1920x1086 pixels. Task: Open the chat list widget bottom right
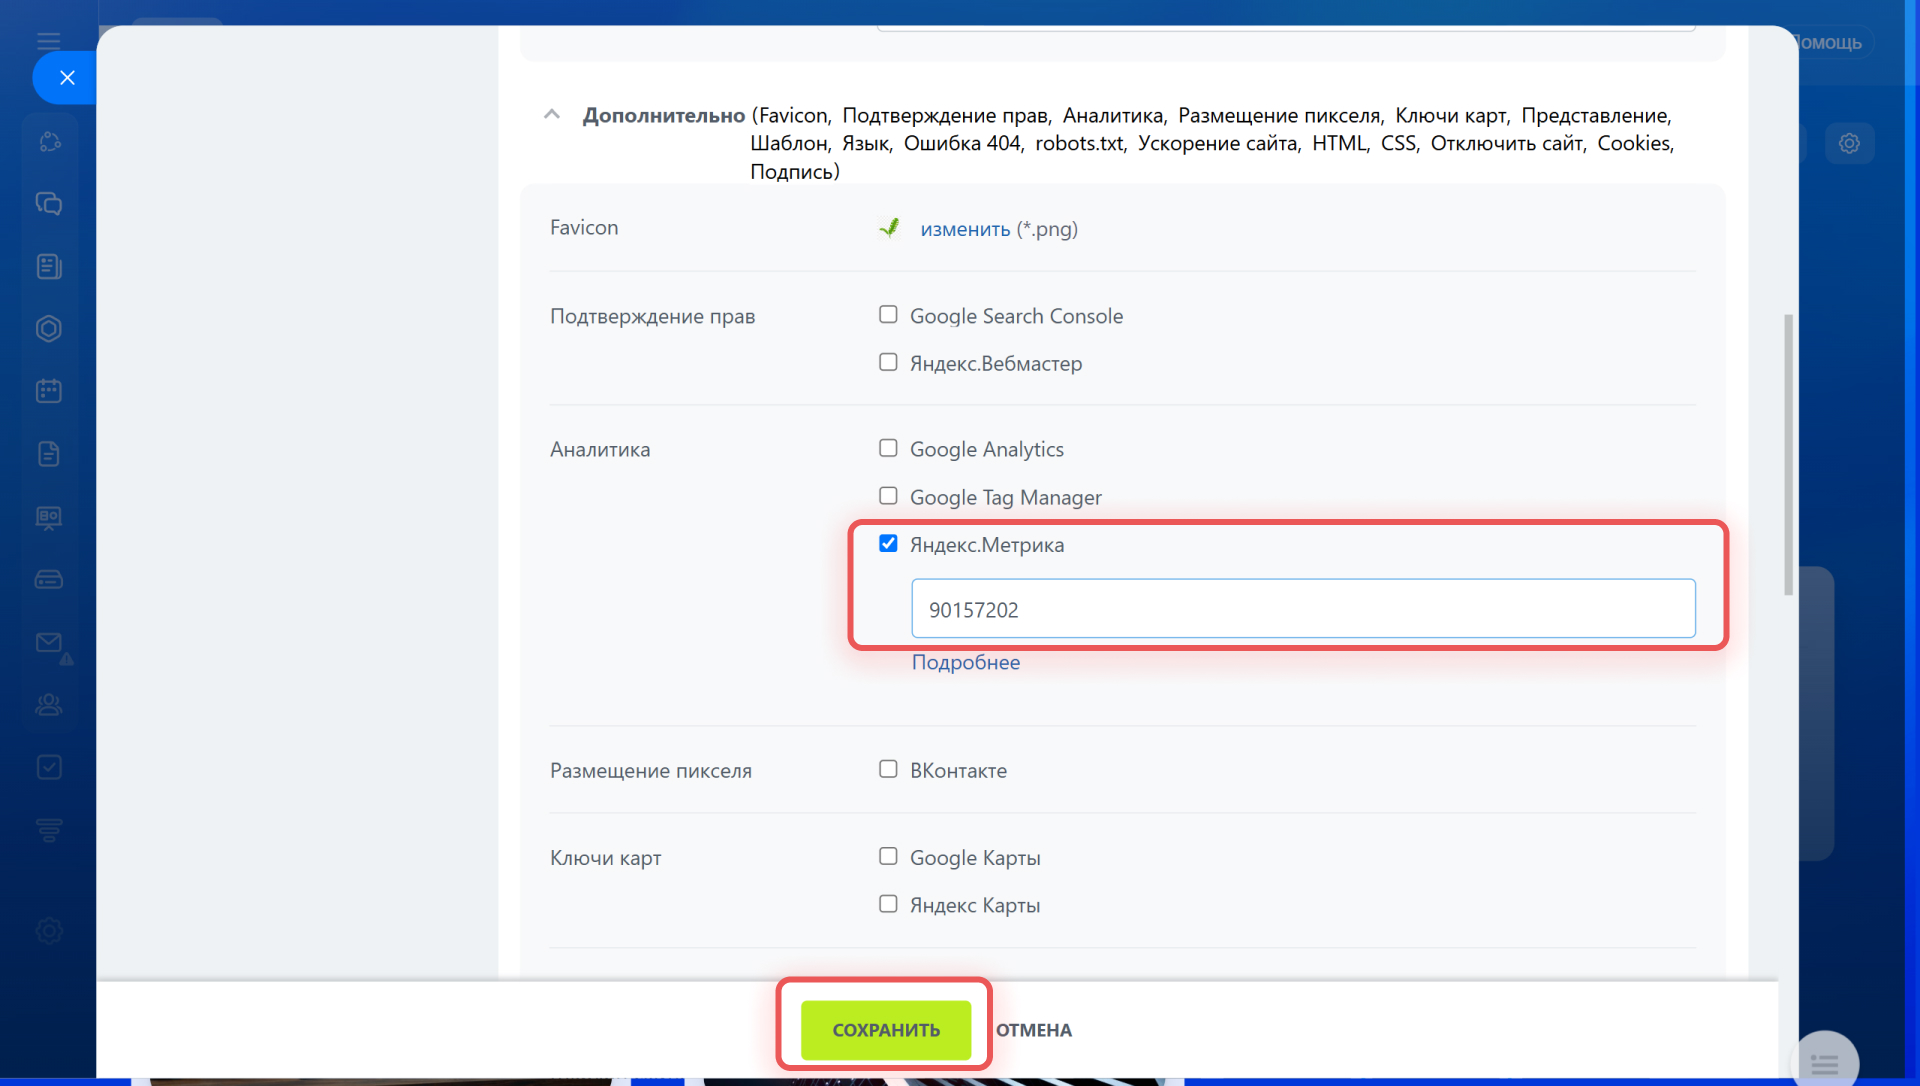pyautogui.click(x=1824, y=1062)
